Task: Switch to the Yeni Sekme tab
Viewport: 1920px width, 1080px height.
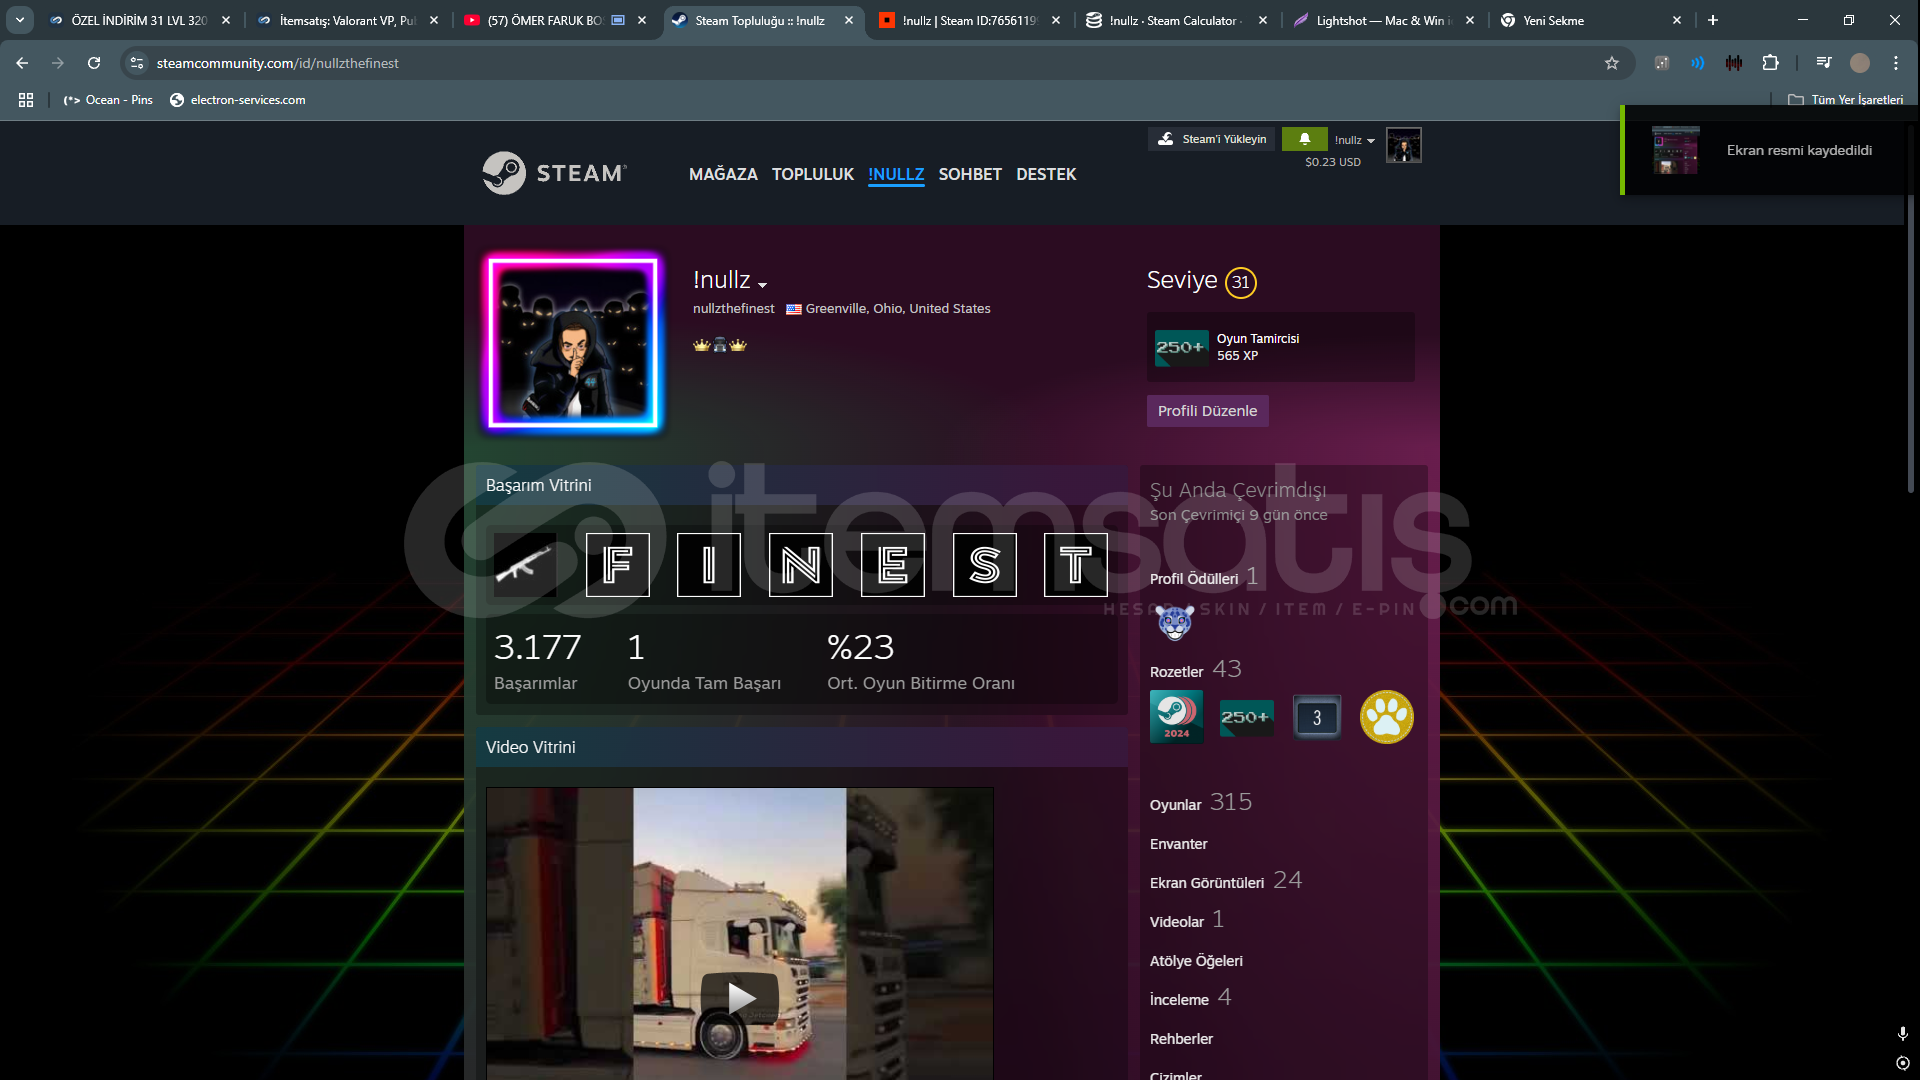Action: (1590, 20)
